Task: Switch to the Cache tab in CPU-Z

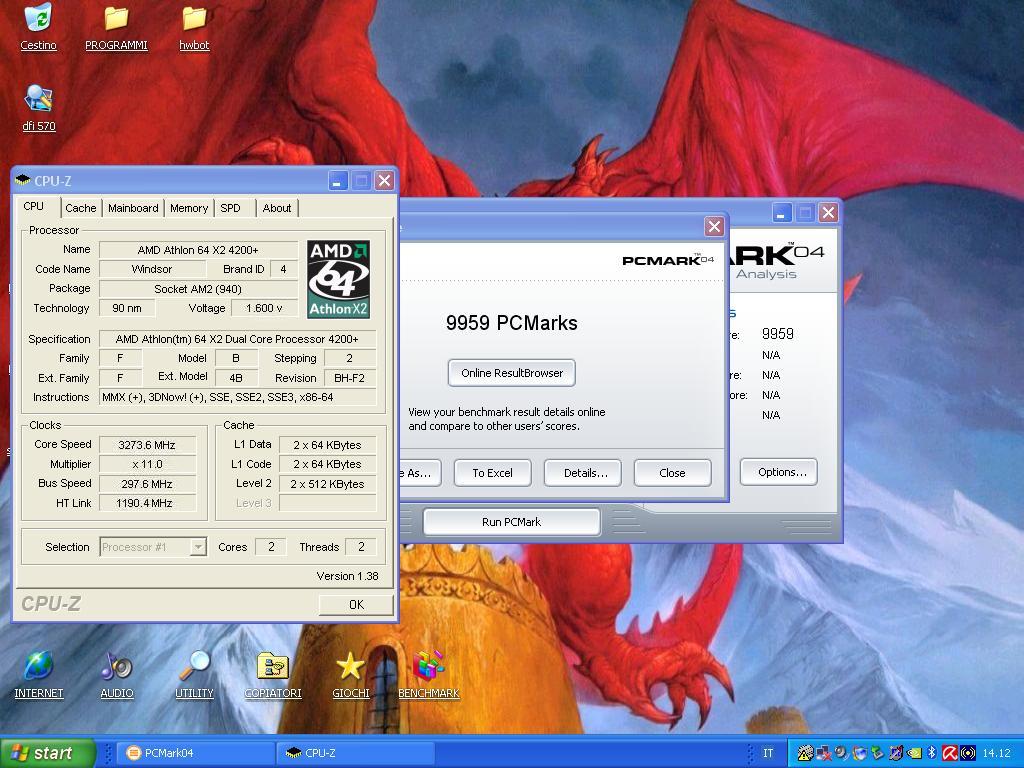Action: (x=81, y=208)
